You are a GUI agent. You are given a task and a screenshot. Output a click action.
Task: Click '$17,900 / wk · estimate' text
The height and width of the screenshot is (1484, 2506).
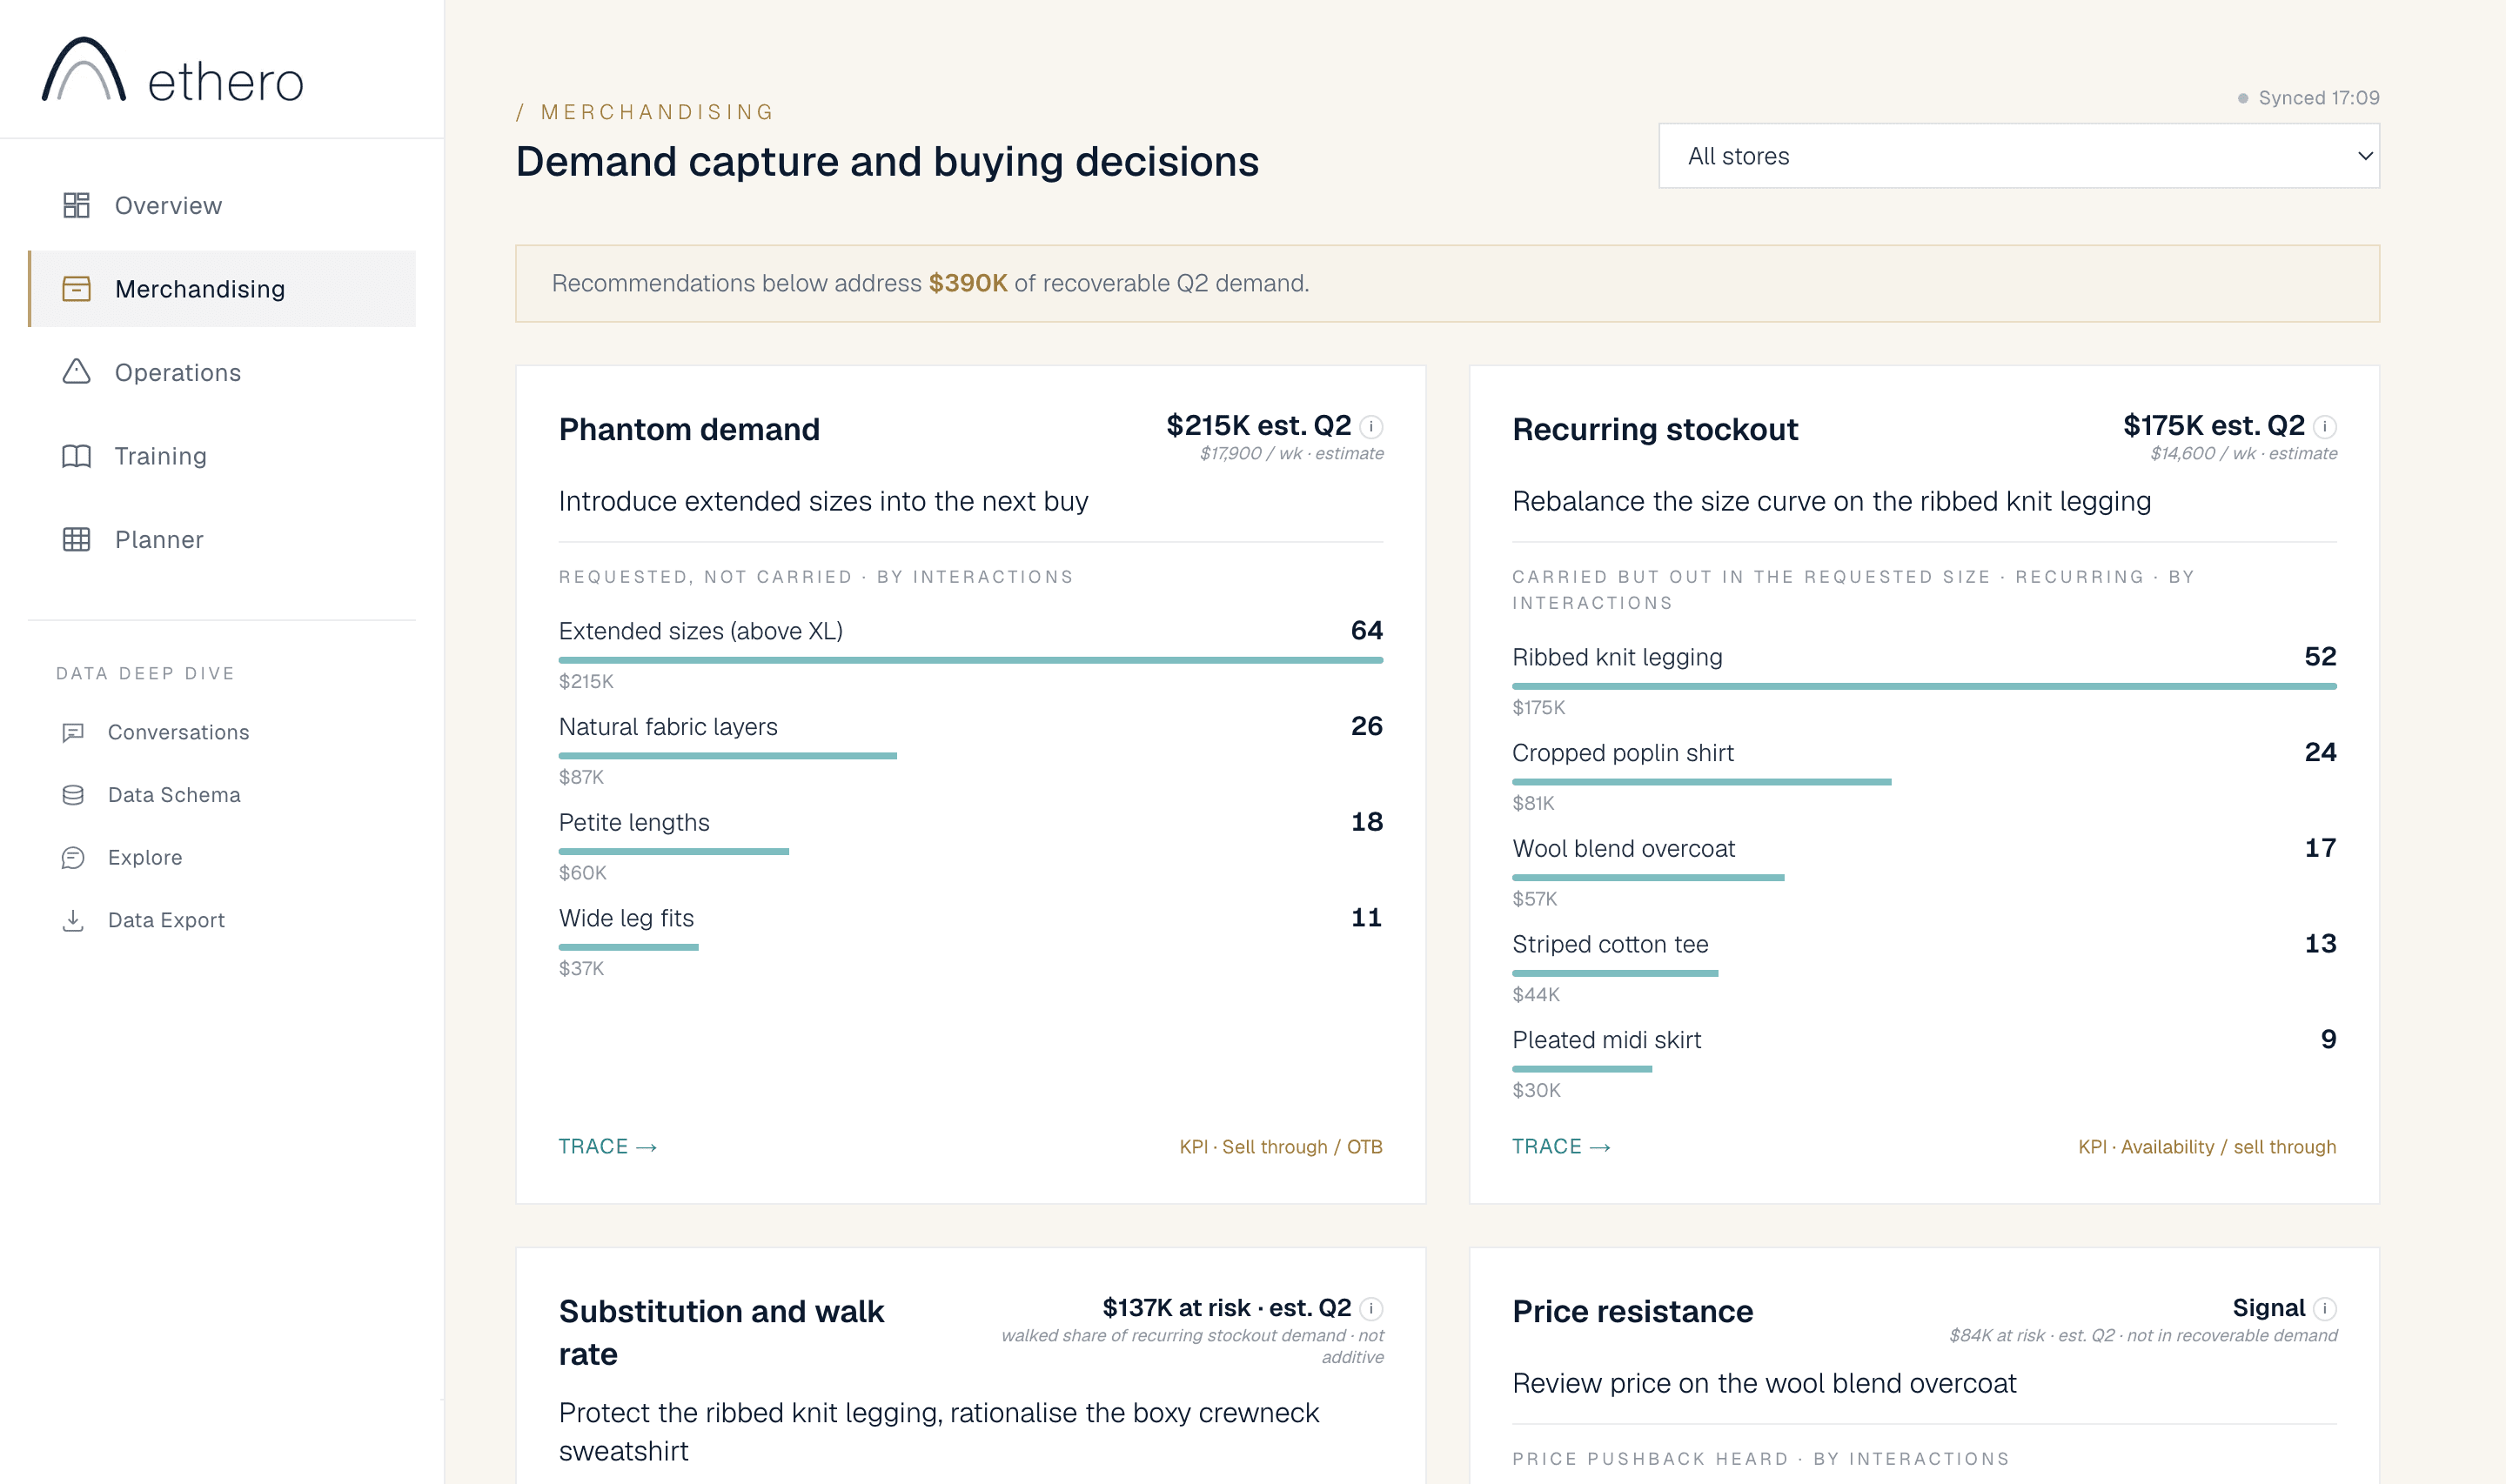(1291, 453)
